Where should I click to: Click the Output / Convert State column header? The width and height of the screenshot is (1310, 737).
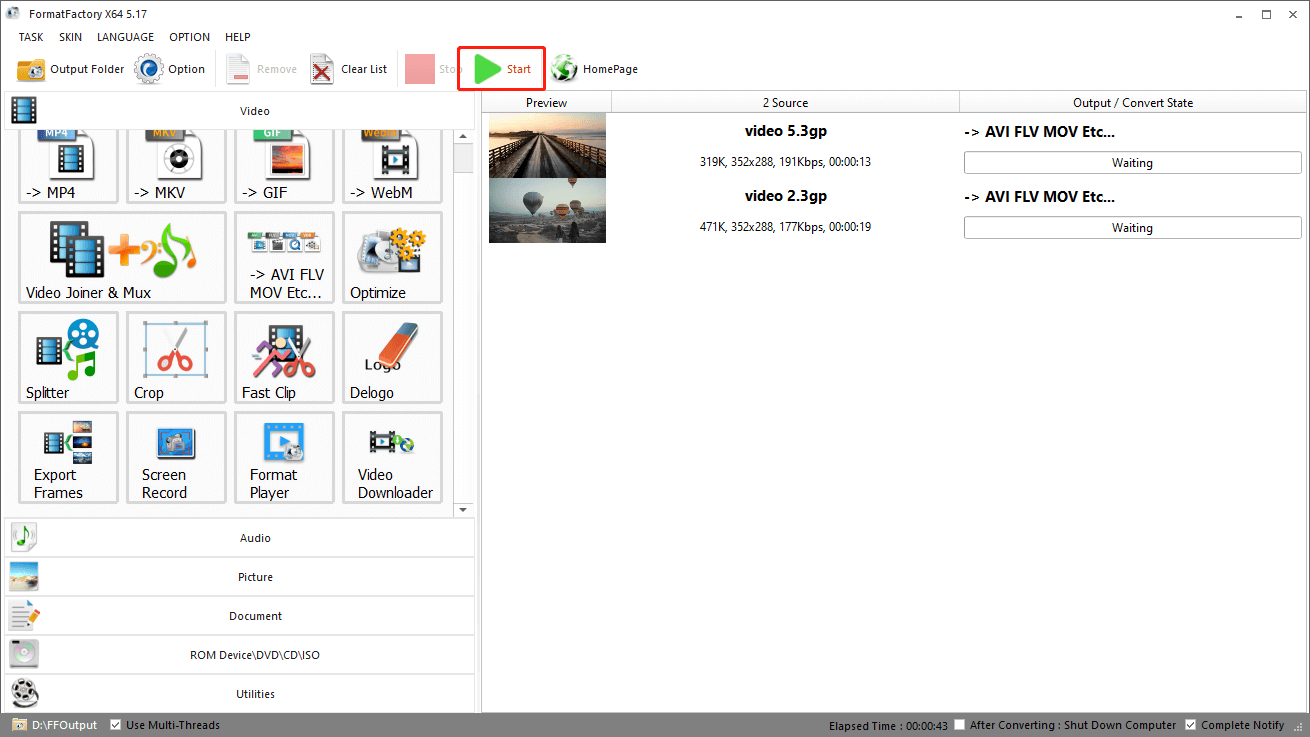coord(1133,102)
